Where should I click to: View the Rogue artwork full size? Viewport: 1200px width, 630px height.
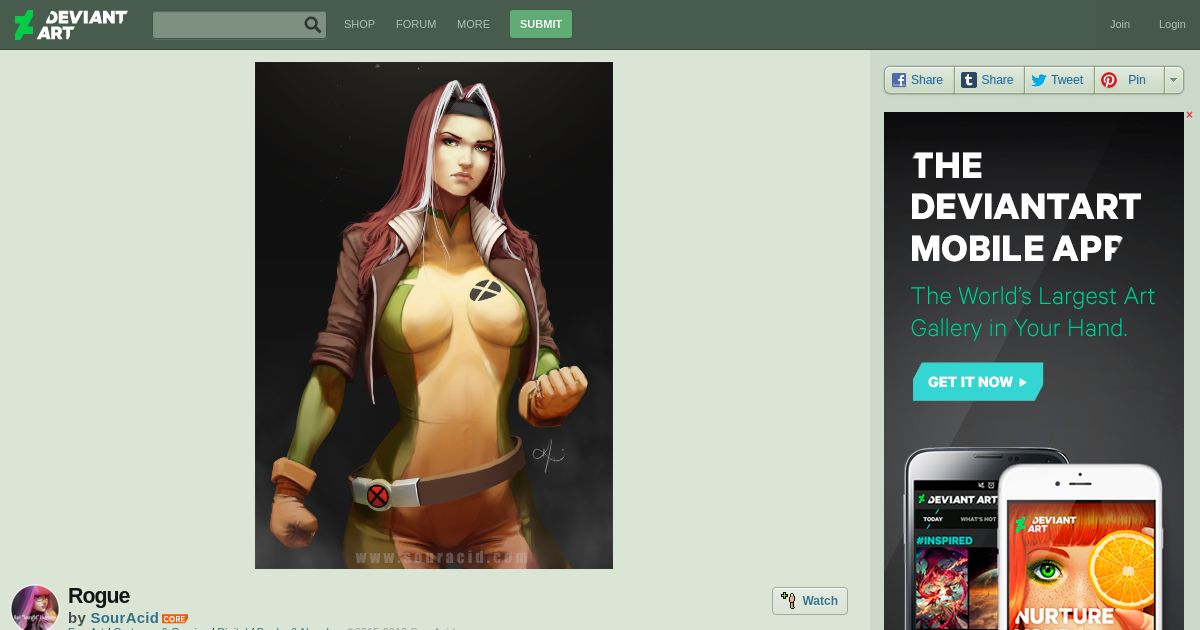point(434,315)
